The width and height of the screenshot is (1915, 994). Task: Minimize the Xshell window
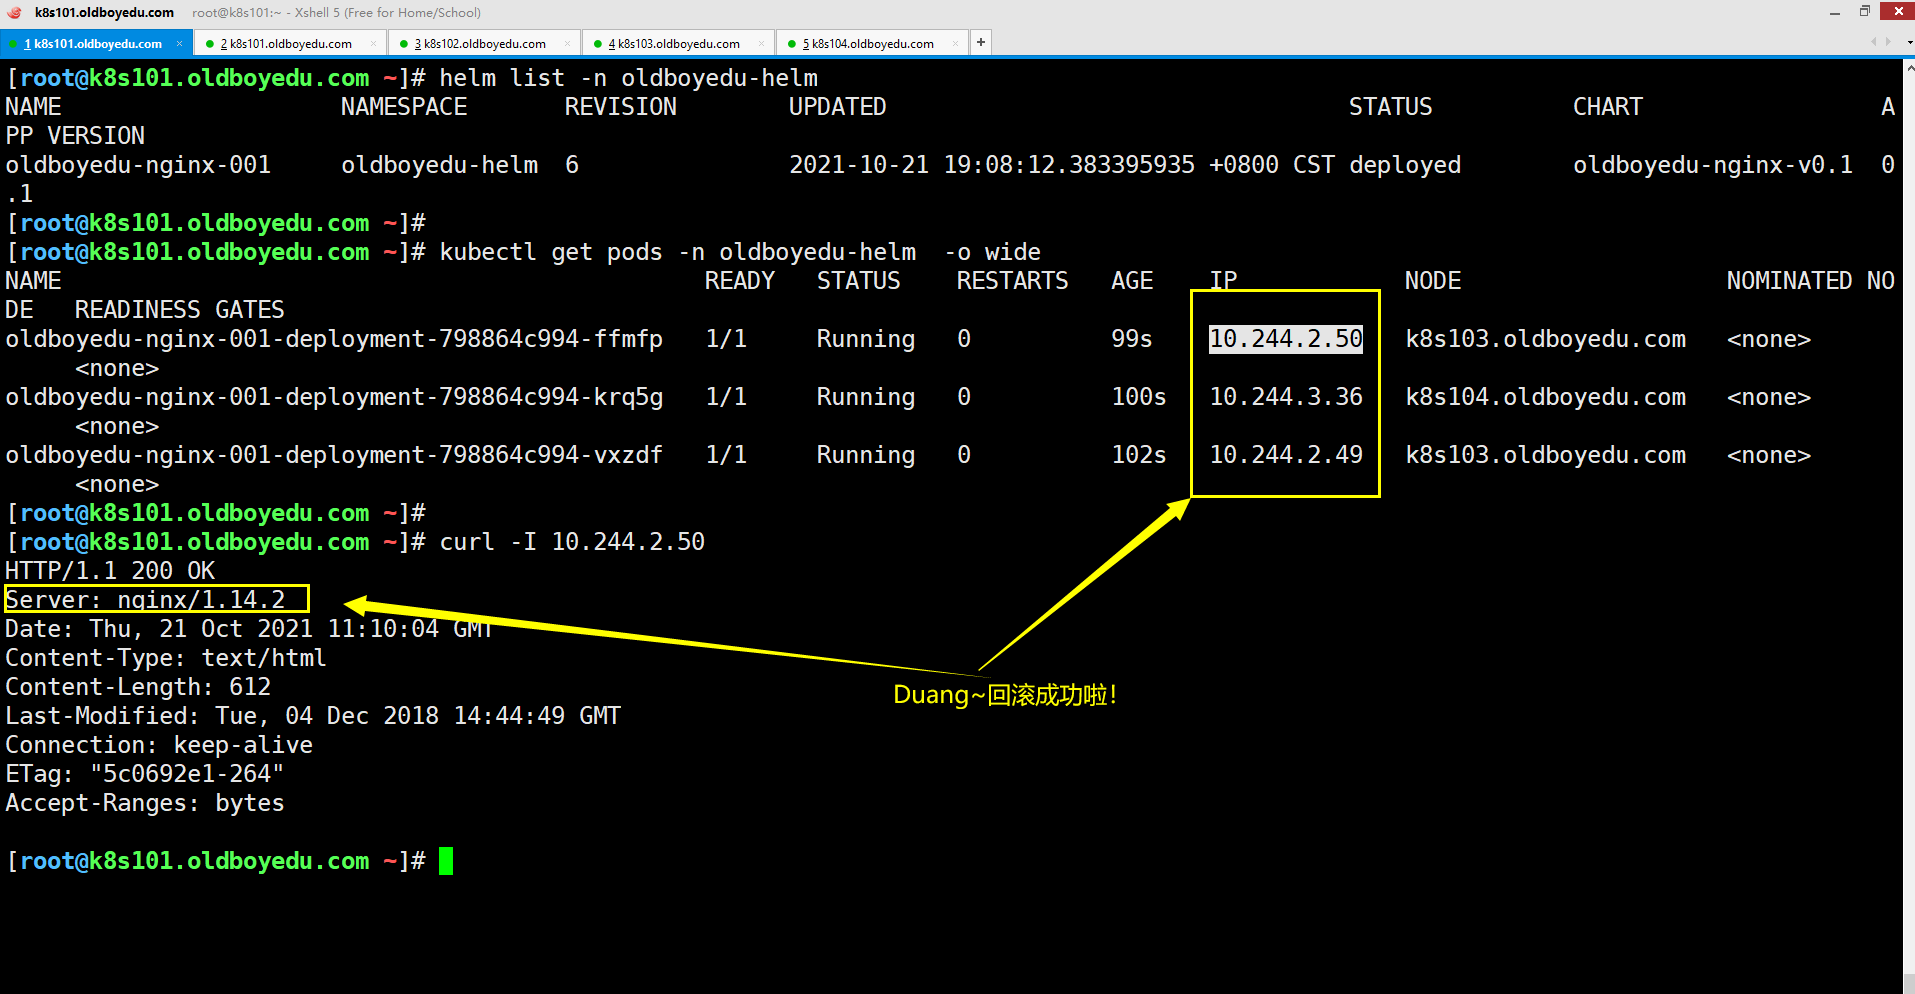tap(1834, 12)
